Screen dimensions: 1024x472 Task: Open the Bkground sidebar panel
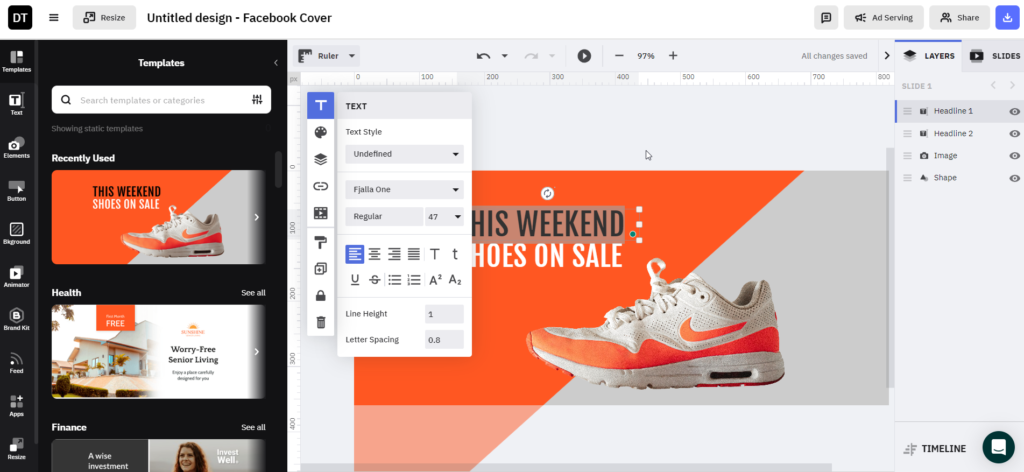[x=16, y=234]
